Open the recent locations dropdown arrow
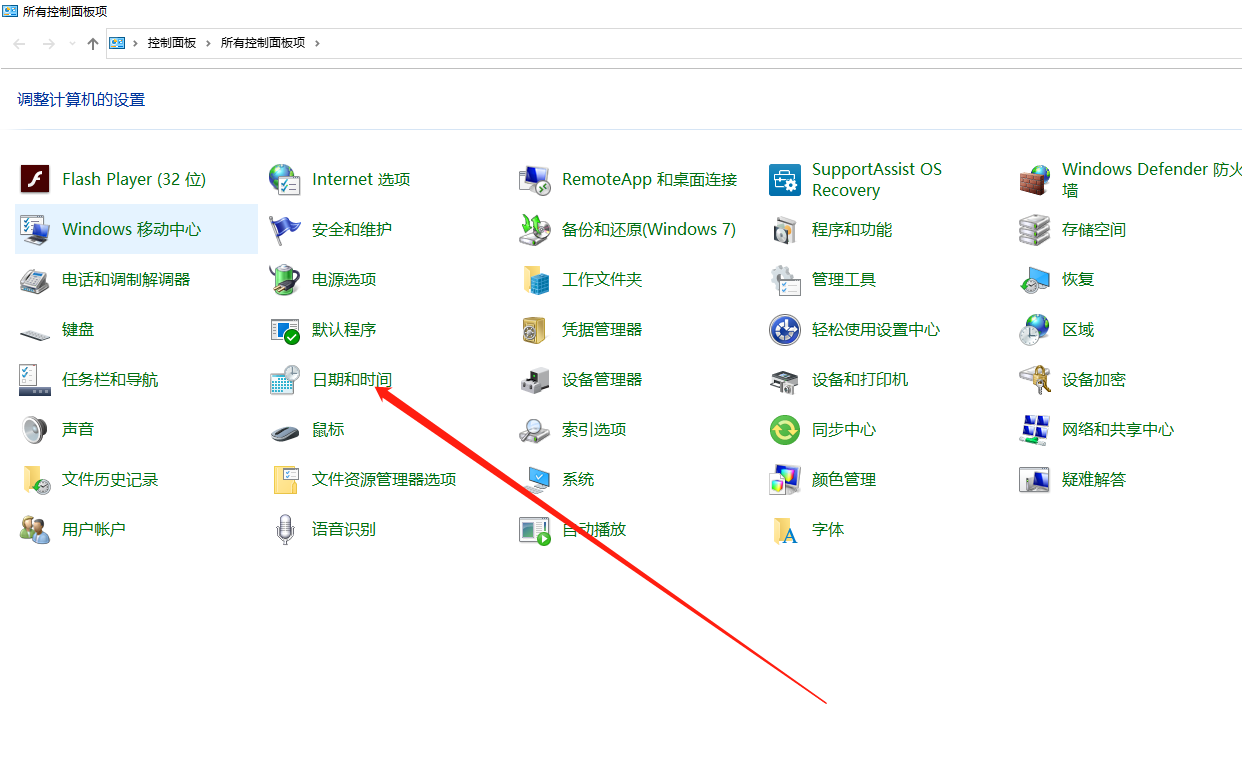Viewport: 1242px width, 771px height. click(x=72, y=44)
